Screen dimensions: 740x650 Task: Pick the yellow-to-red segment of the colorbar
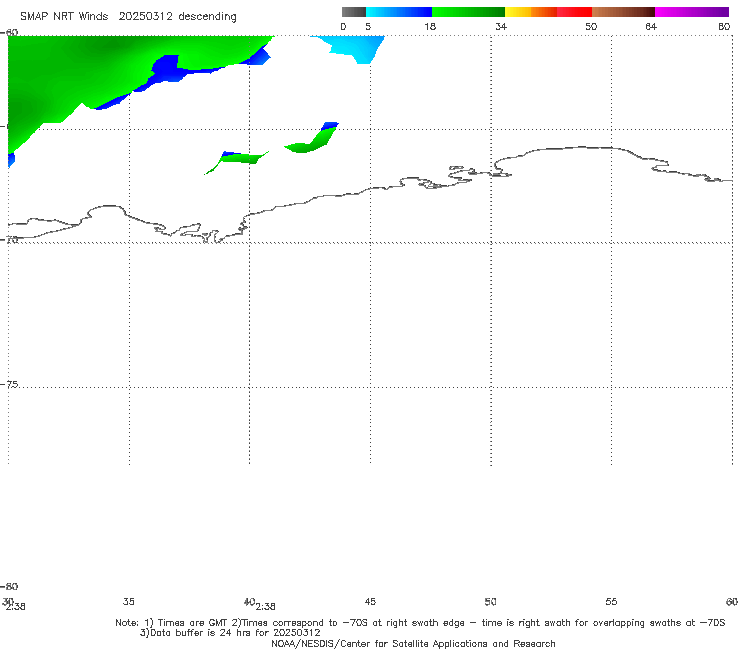(548, 12)
